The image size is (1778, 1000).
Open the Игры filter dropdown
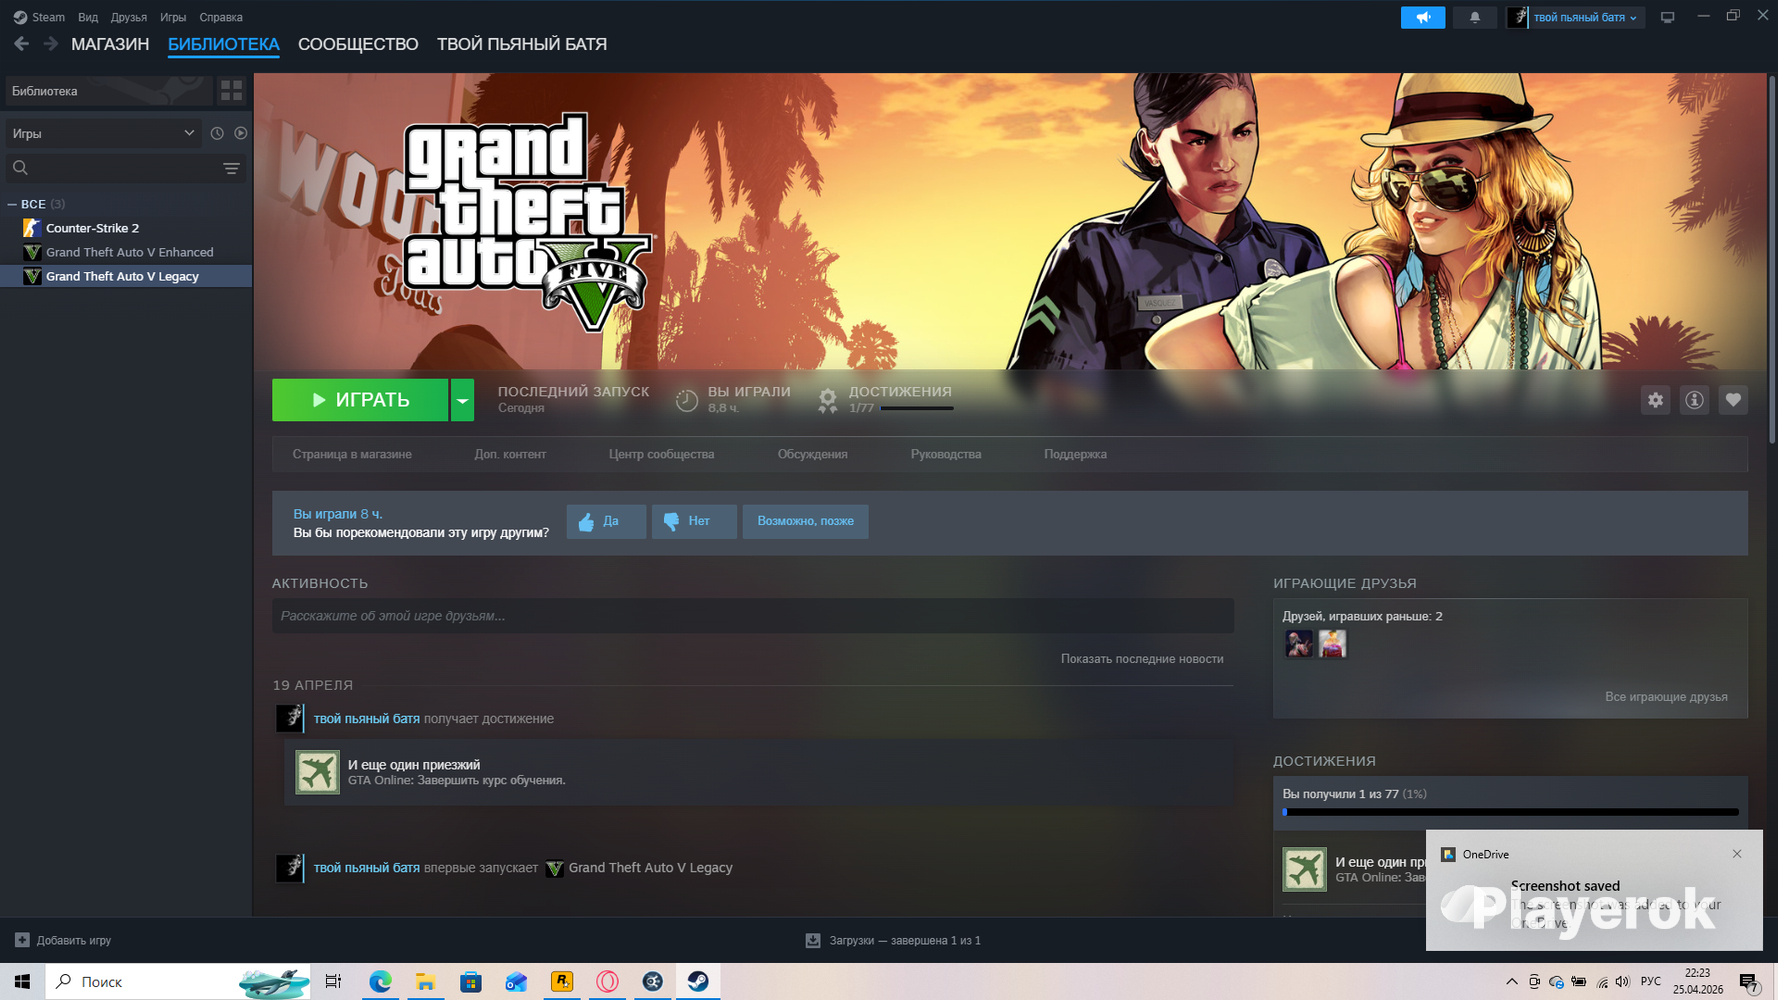coord(103,133)
